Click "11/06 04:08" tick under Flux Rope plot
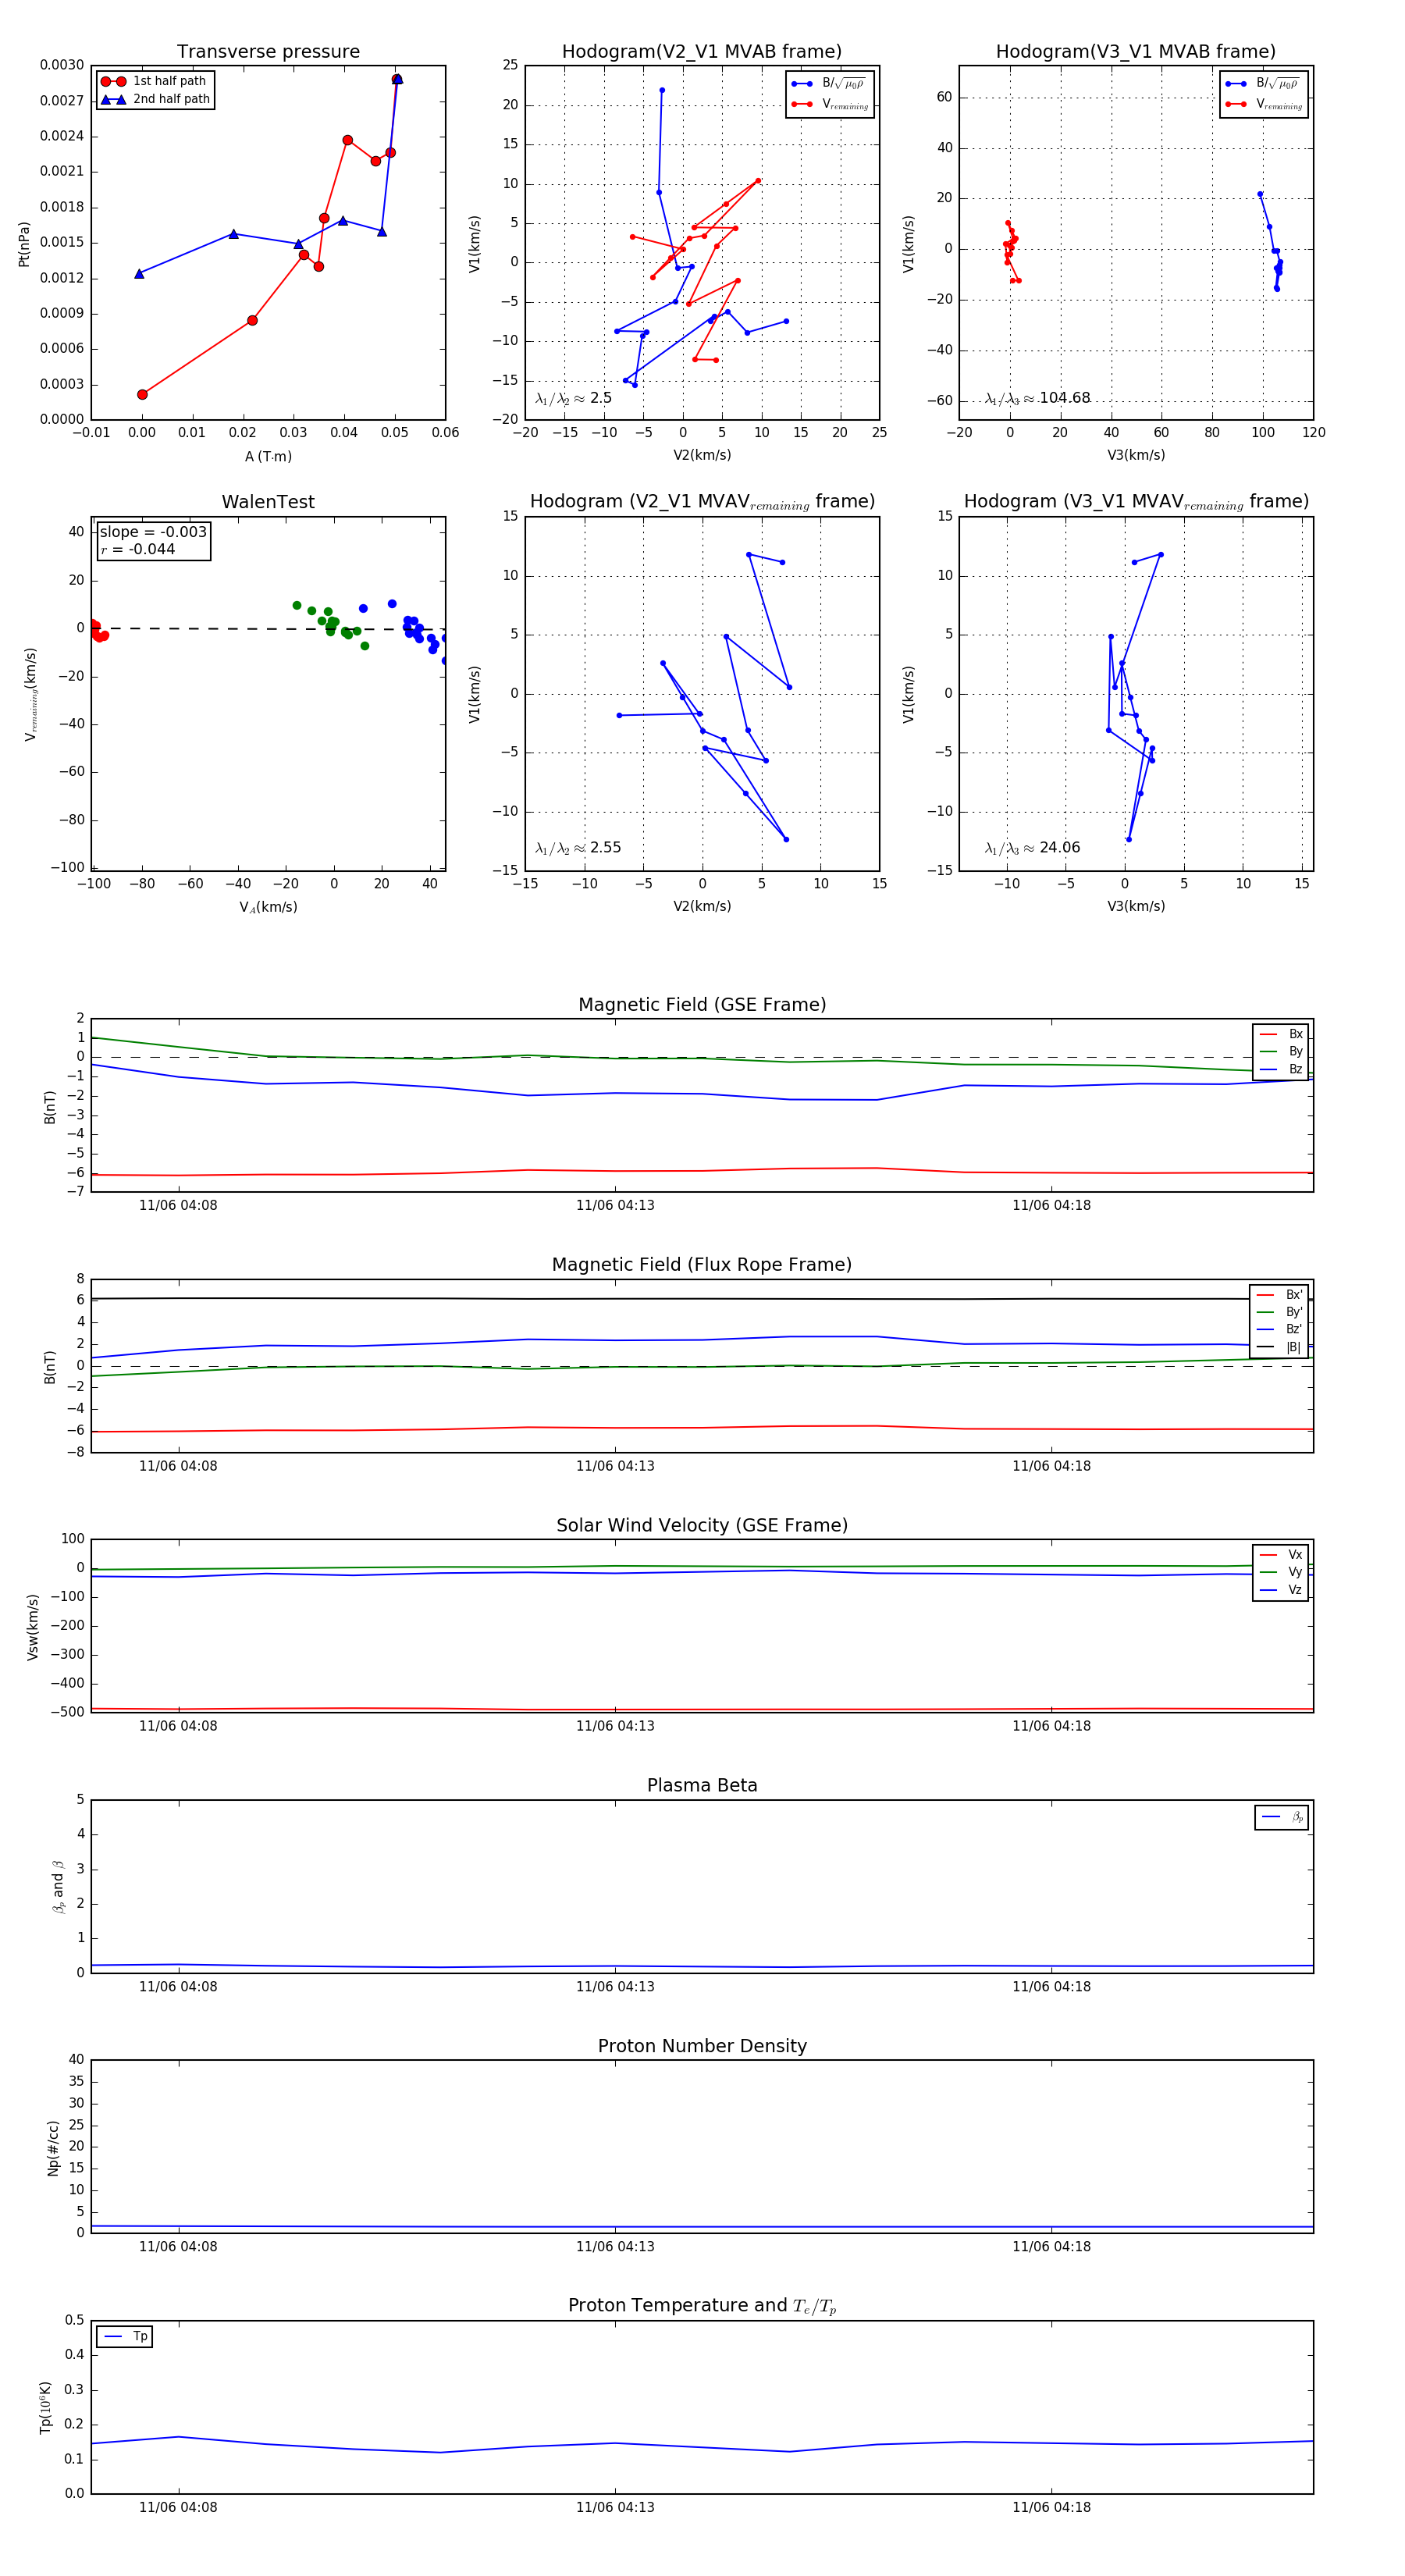The image size is (1405, 2576). [x=178, y=1466]
